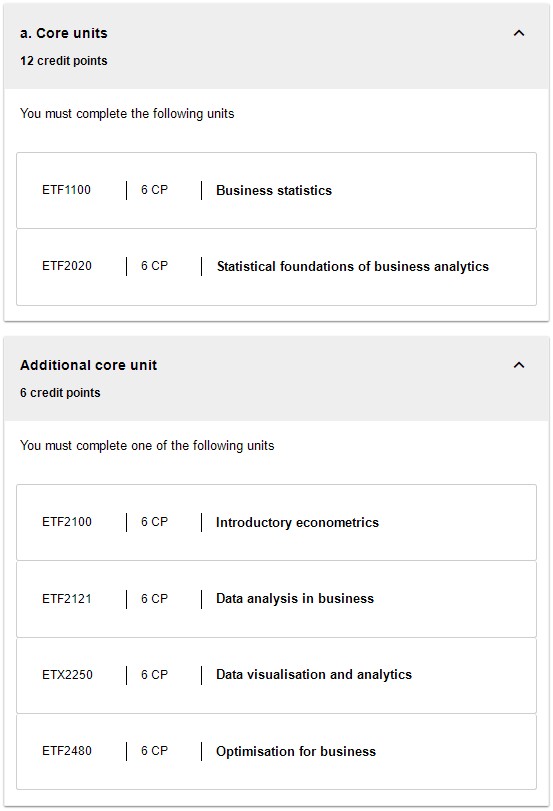
Task: Open the Business statistics unit
Action: [x=274, y=190]
